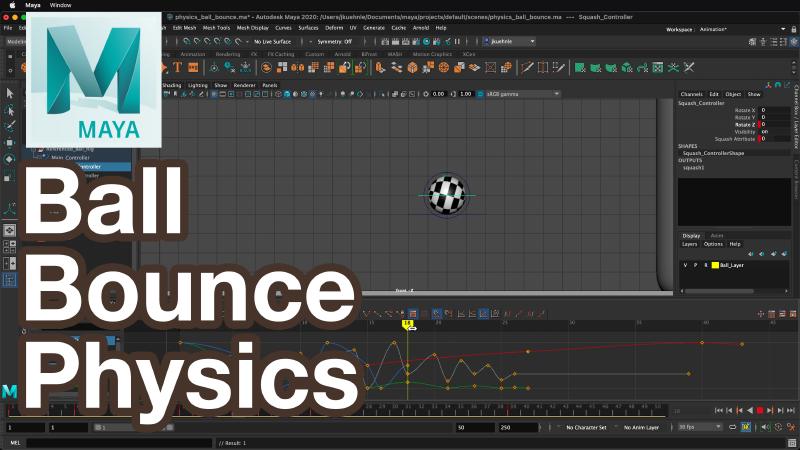Toggle the lock icon beside Workspace
Image resolution: width=800 pixels, height=450 pixels.
pyautogui.click(x=793, y=29)
